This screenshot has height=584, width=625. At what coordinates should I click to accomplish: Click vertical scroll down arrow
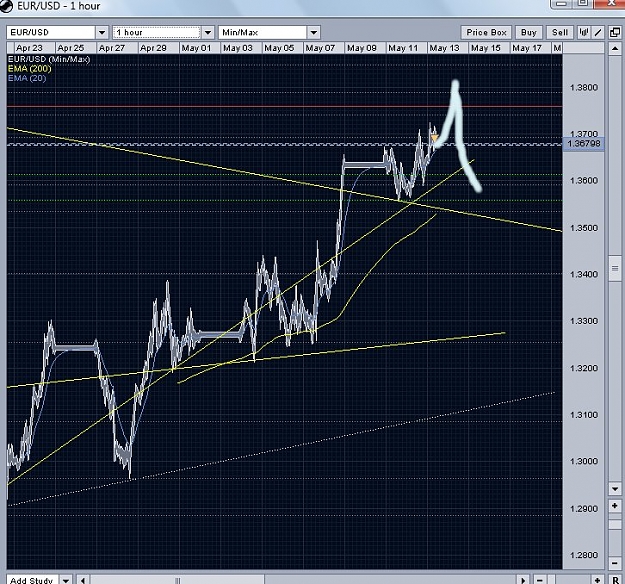[614, 489]
